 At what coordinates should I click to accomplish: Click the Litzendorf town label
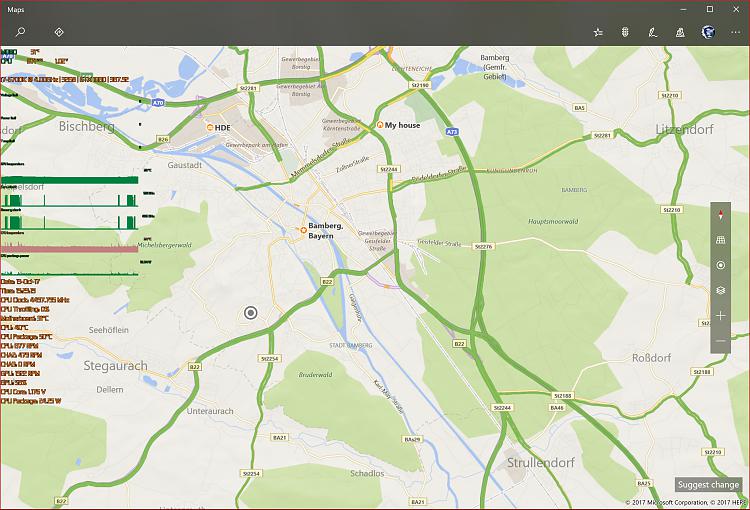[684, 129]
